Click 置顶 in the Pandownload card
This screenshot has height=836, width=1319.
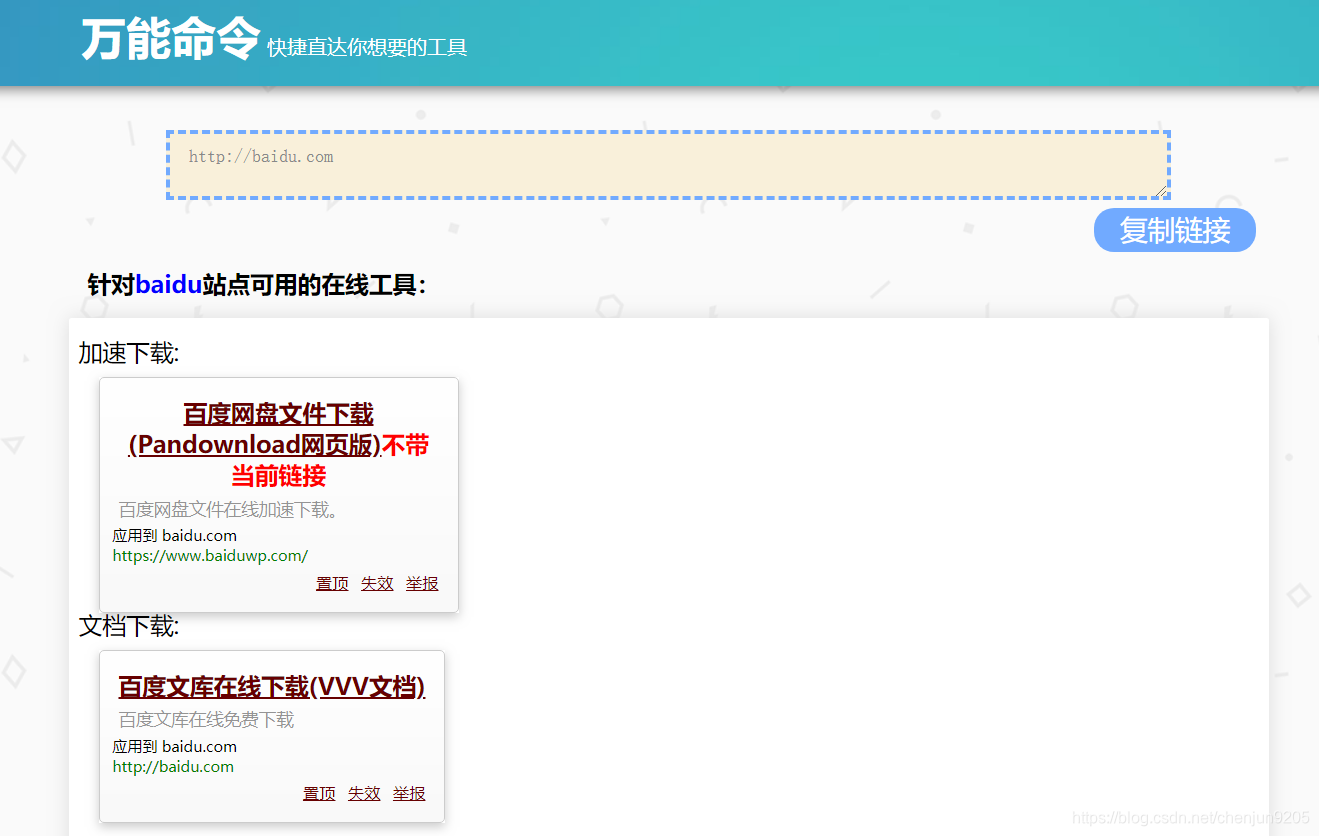(332, 584)
